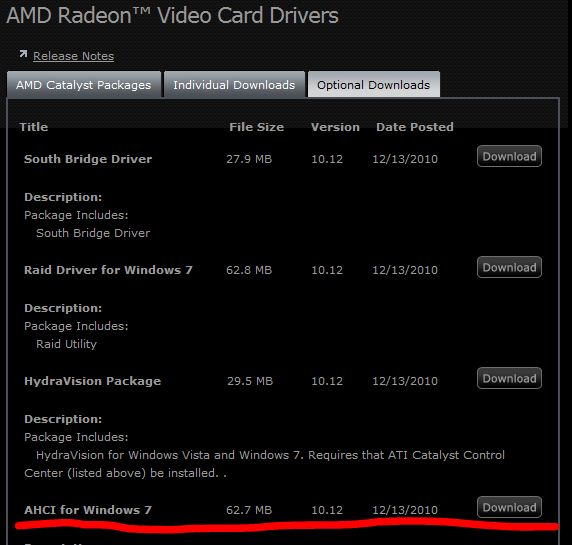Click the Date Posted column header

pyautogui.click(x=415, y=127)
